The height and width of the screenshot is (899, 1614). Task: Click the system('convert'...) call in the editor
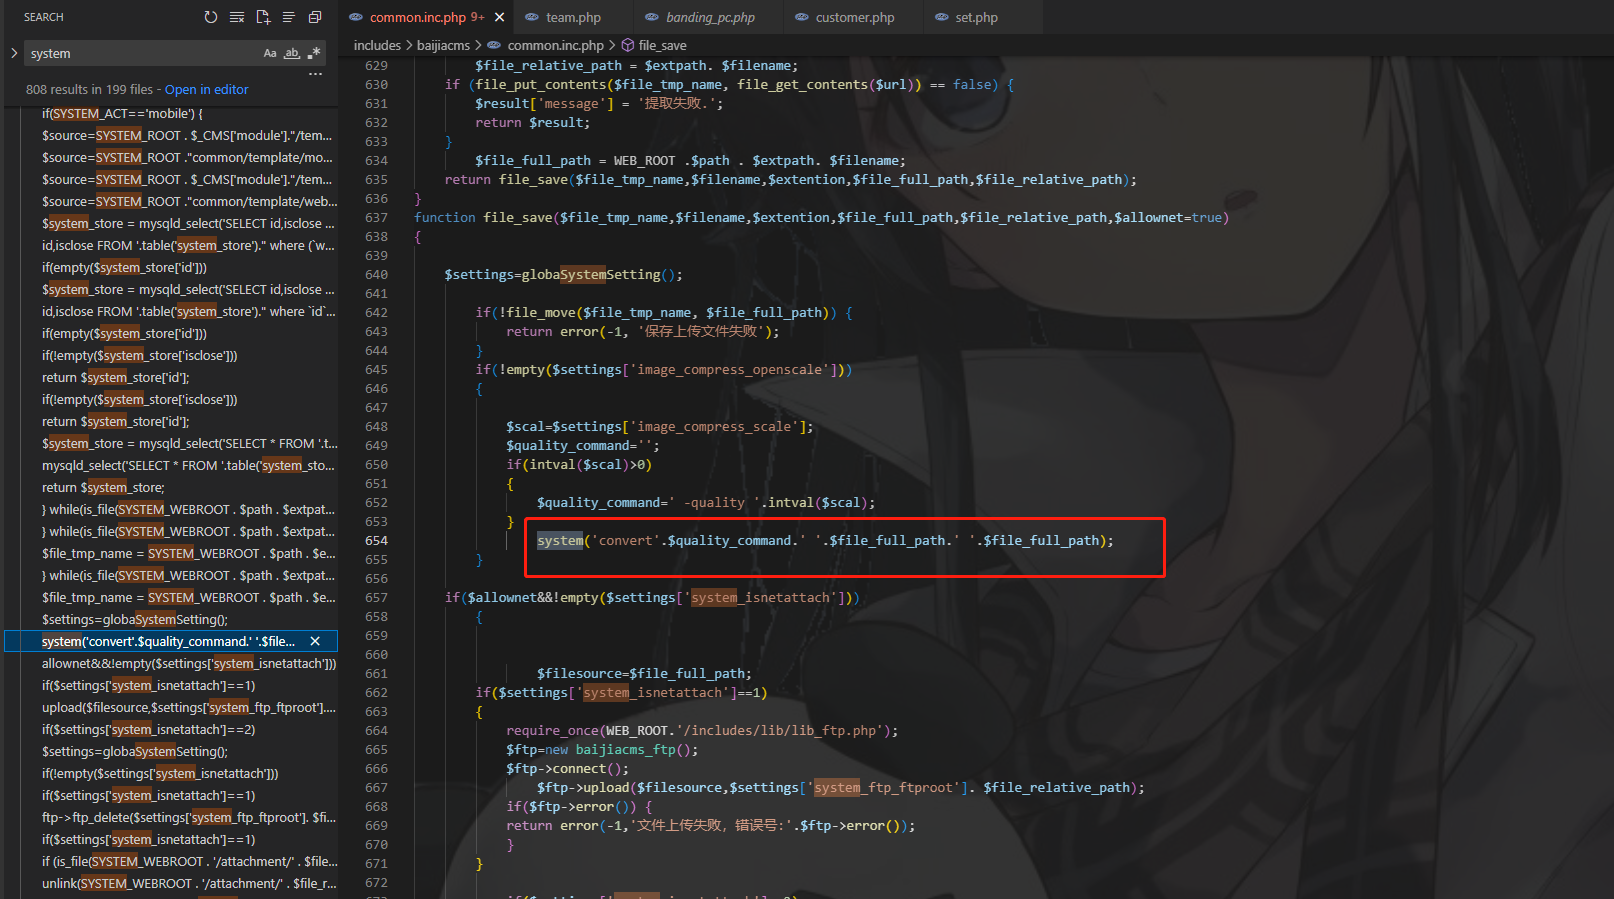pyautogui.click(x=825, y=541)
